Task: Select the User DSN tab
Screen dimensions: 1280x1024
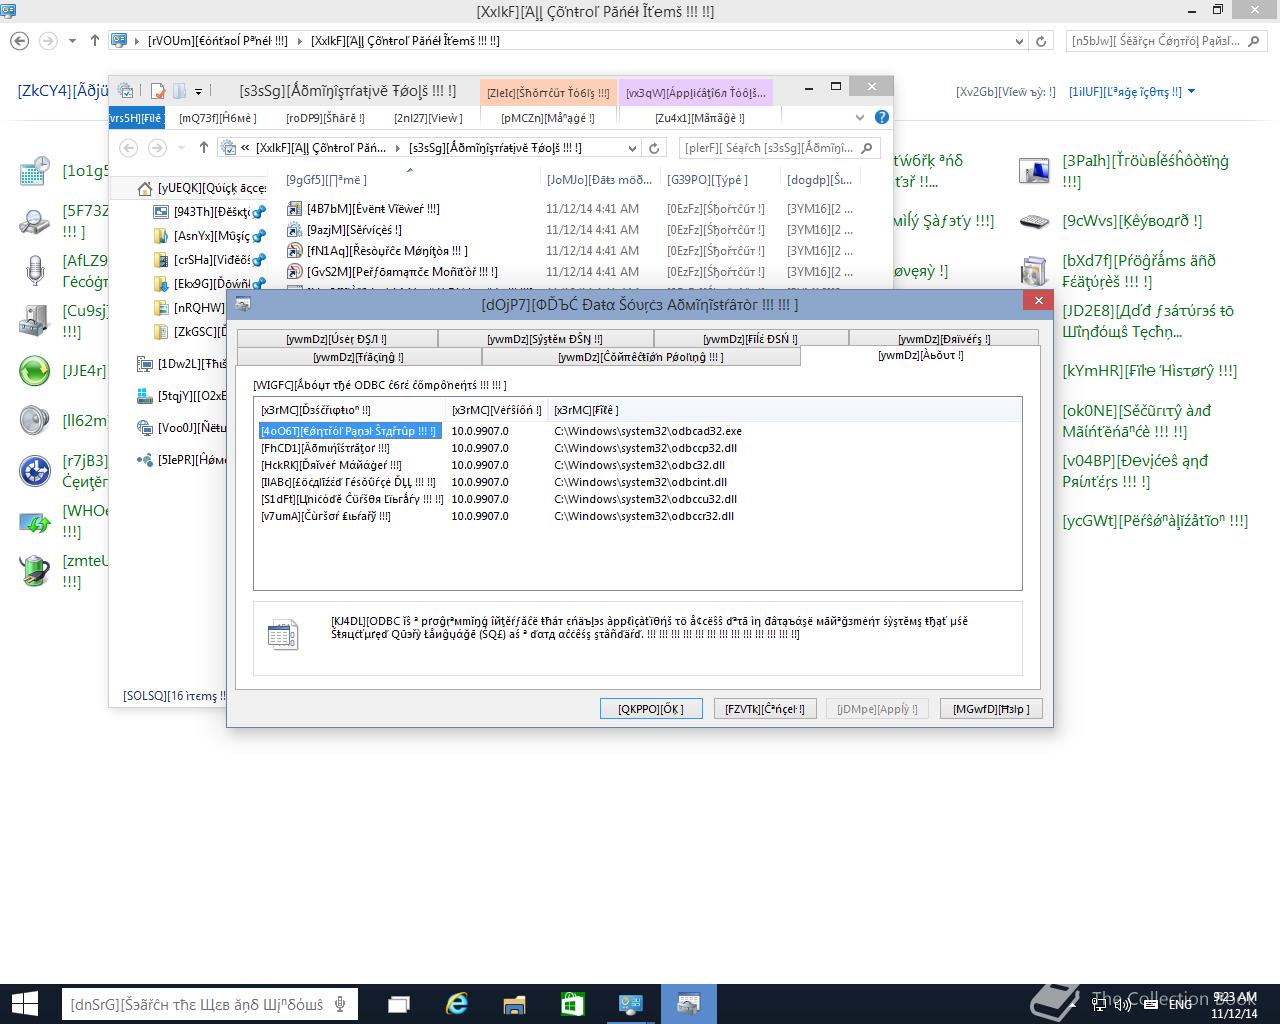Action: pos(337,338)
